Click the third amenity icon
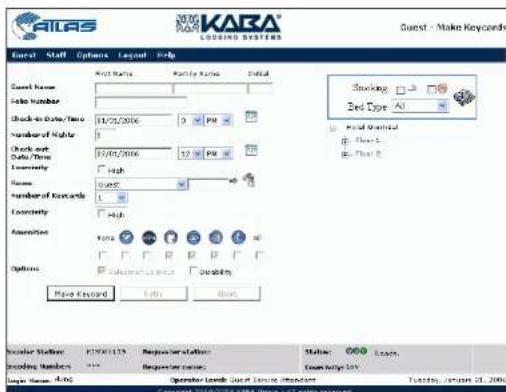Viewport: 506px width, 392px height. click(x=171, y=238)
